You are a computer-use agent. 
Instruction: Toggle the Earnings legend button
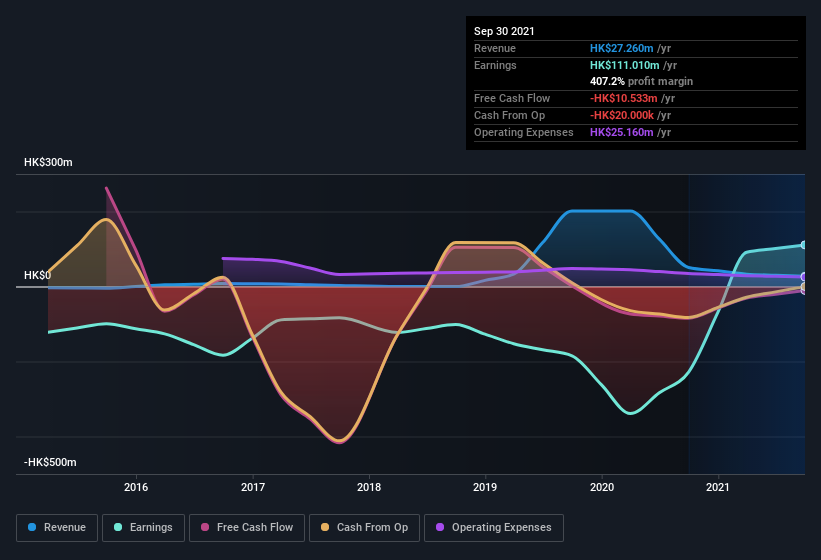[143, 528]
